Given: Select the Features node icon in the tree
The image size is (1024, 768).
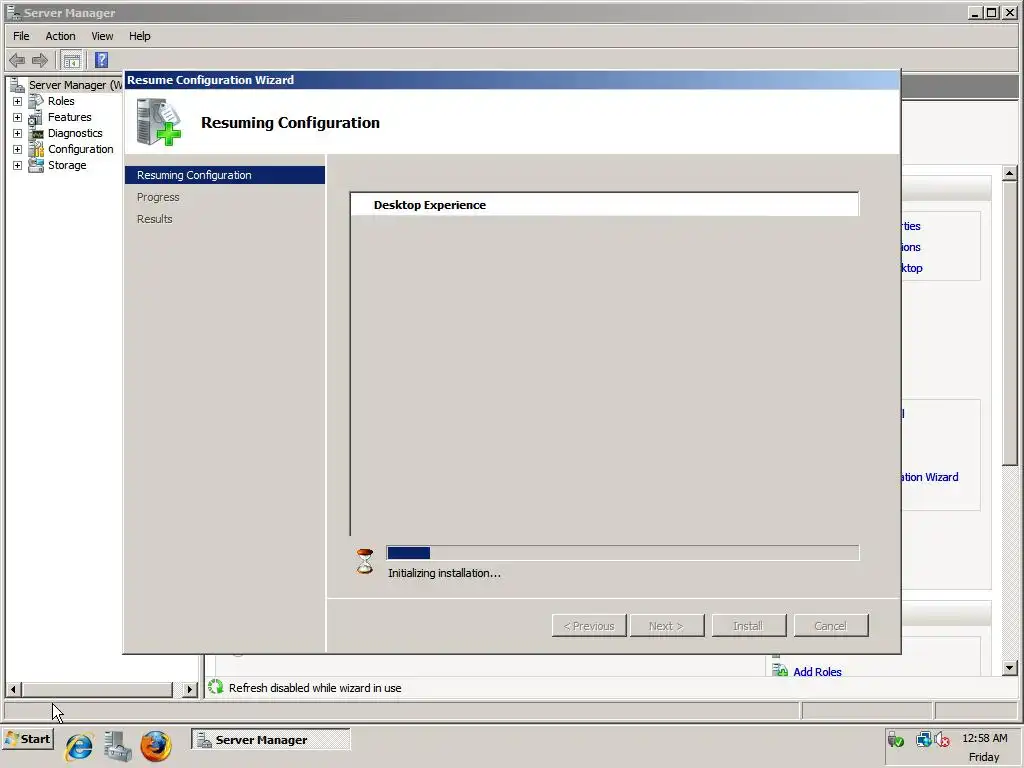Looking at the screenshot, I should click(x=36, y=118).
